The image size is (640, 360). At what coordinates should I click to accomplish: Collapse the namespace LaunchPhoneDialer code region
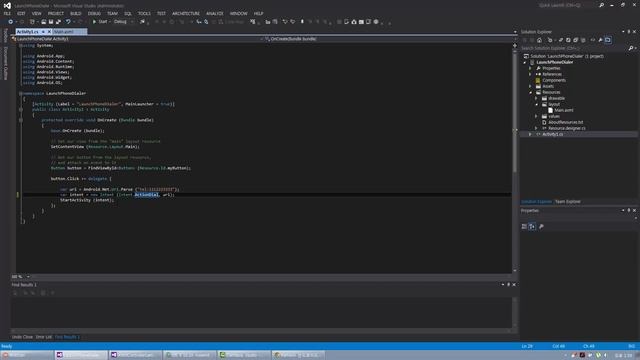[x=20, y=93]
